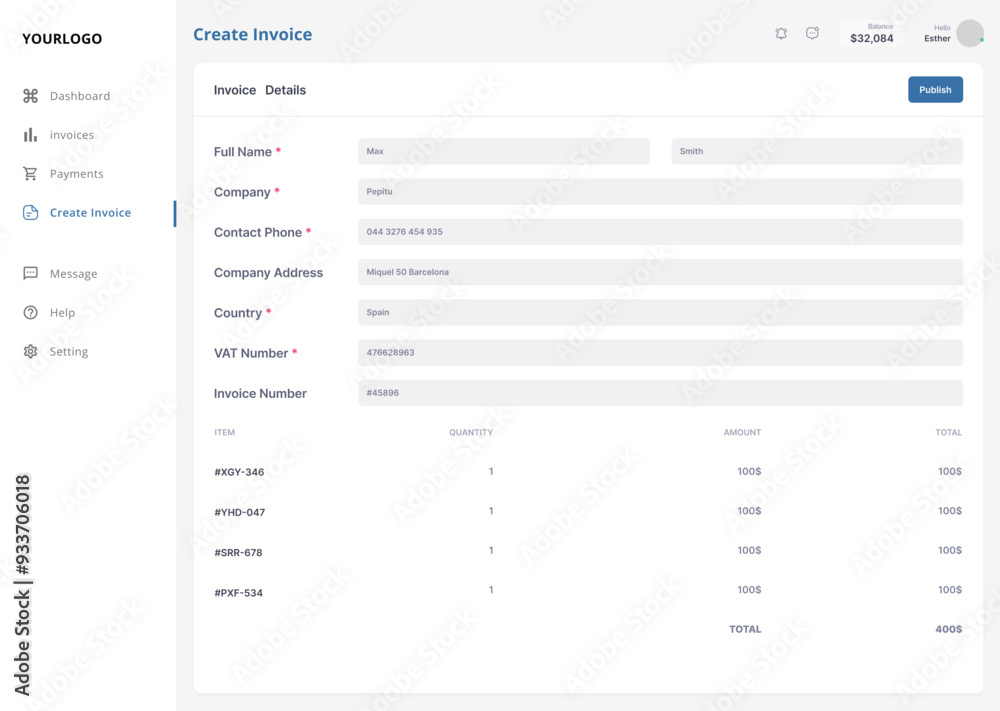Click quantity value for #XGY-346
This screenshot has height=711, width=1000.
pyautogui.click(x=491, y=471)
